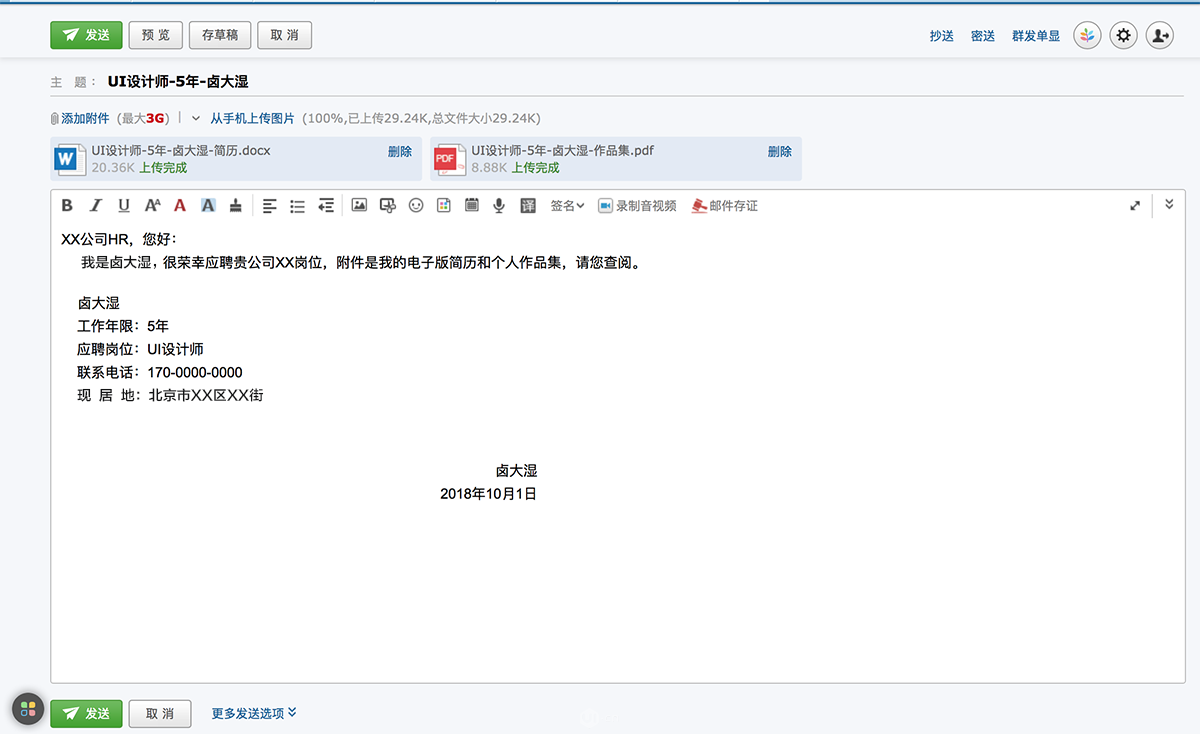Enable the 抄送 CC field

[x=941, y=35]
